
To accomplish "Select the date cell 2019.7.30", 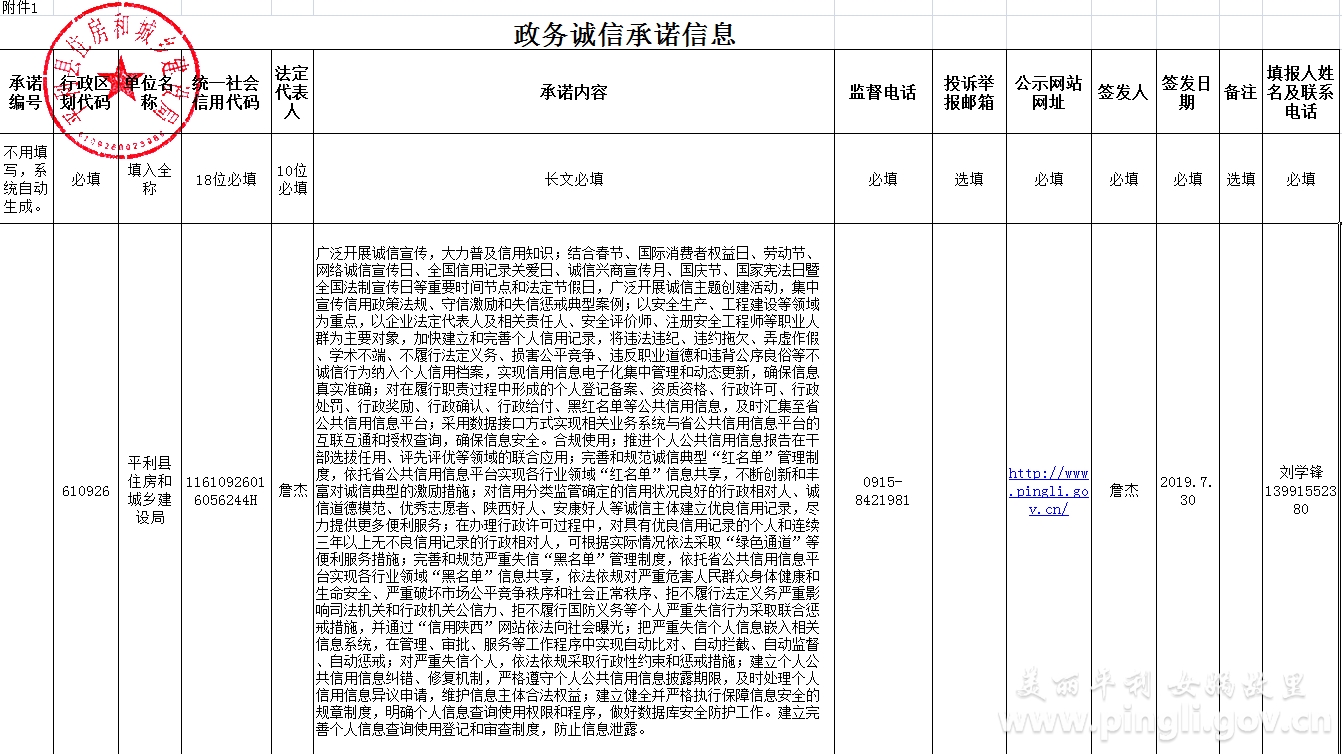I will point(1187,491).
